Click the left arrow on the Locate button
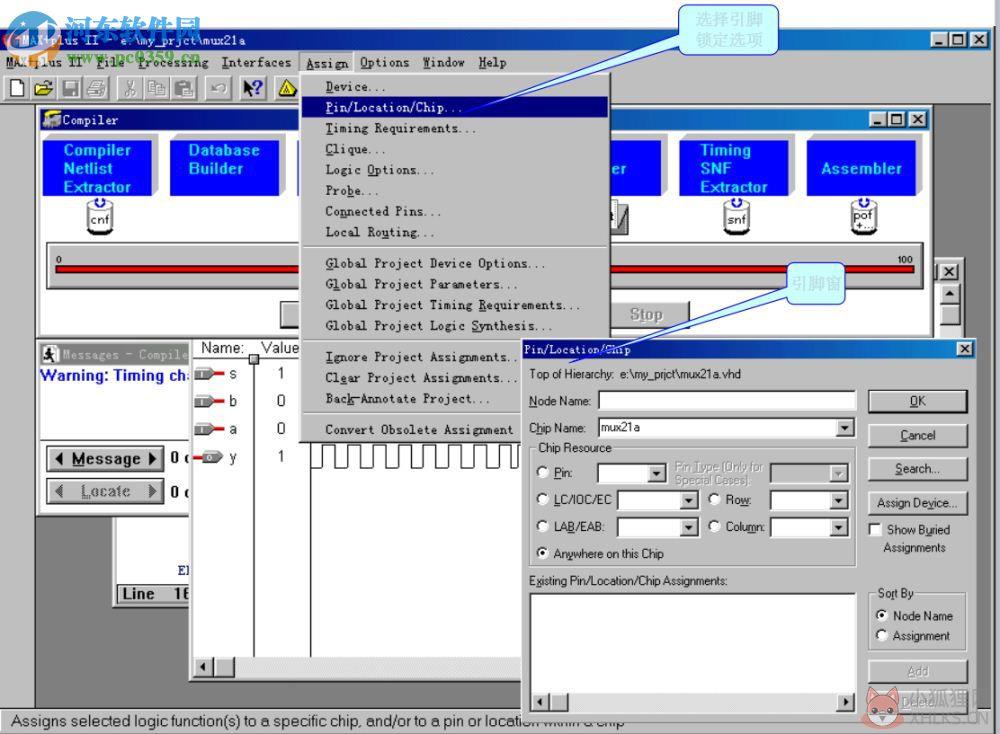 pyautogui.click(x=59, y=491)
